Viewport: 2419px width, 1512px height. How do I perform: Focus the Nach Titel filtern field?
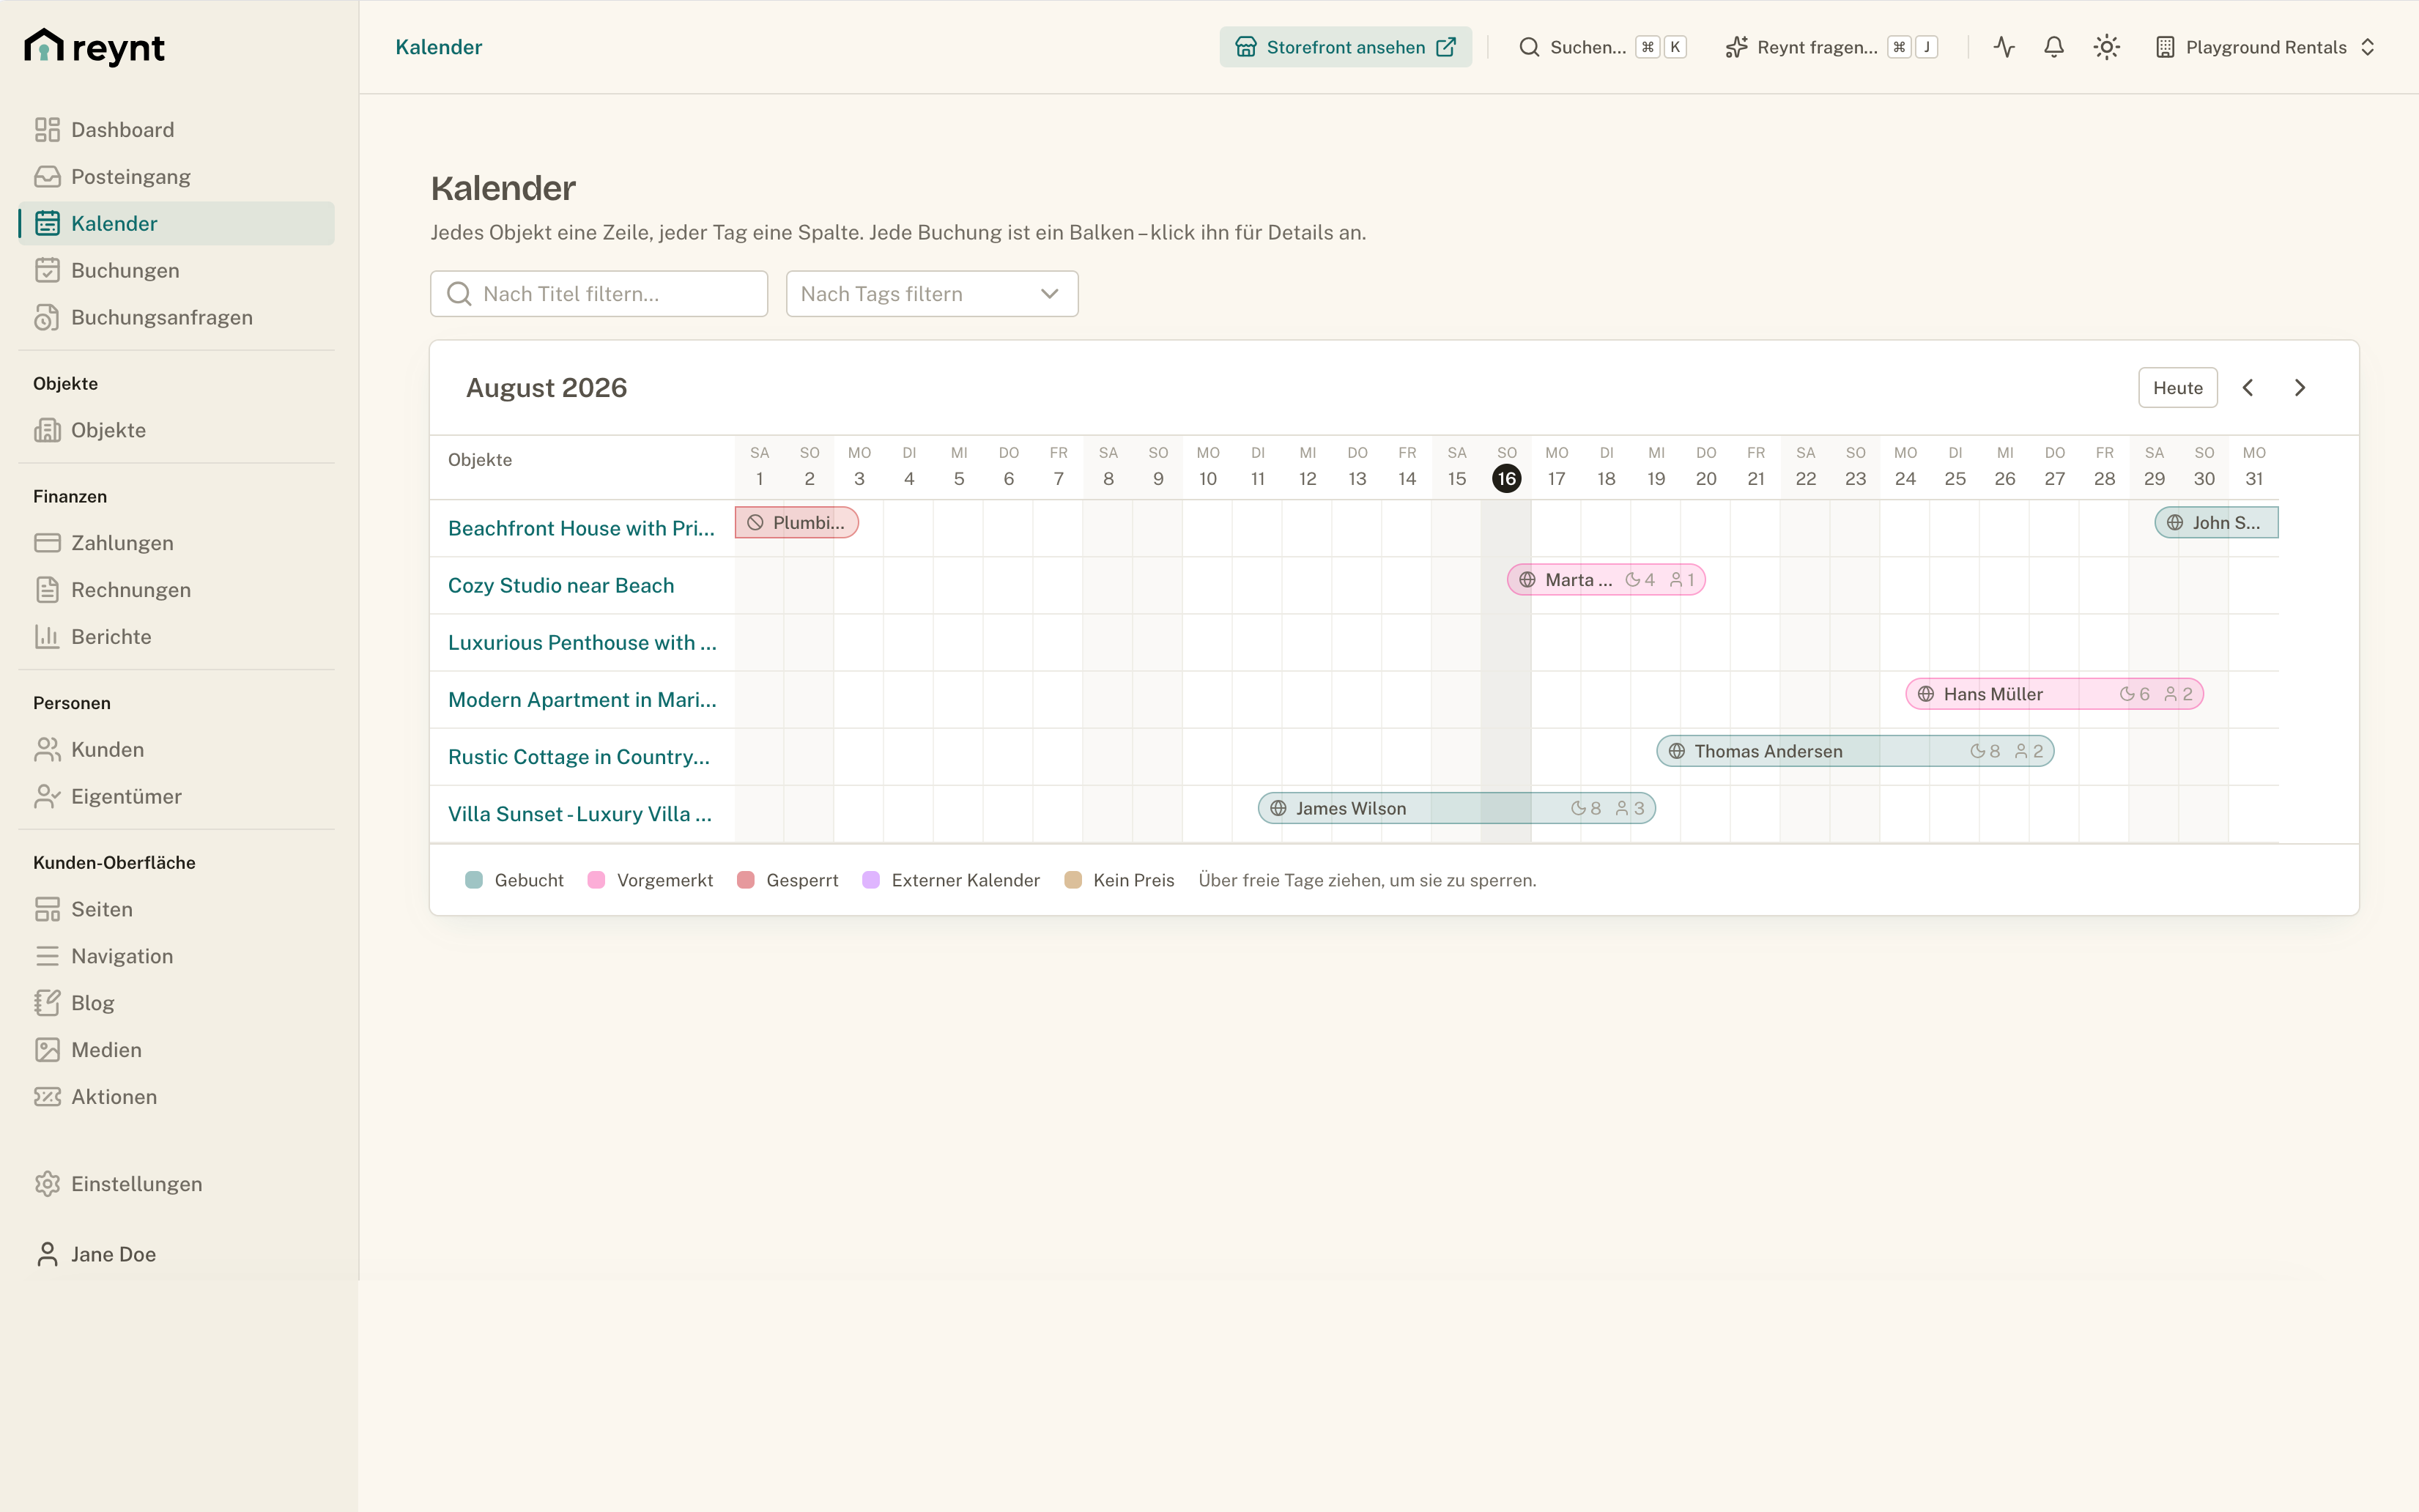(599, 294)
